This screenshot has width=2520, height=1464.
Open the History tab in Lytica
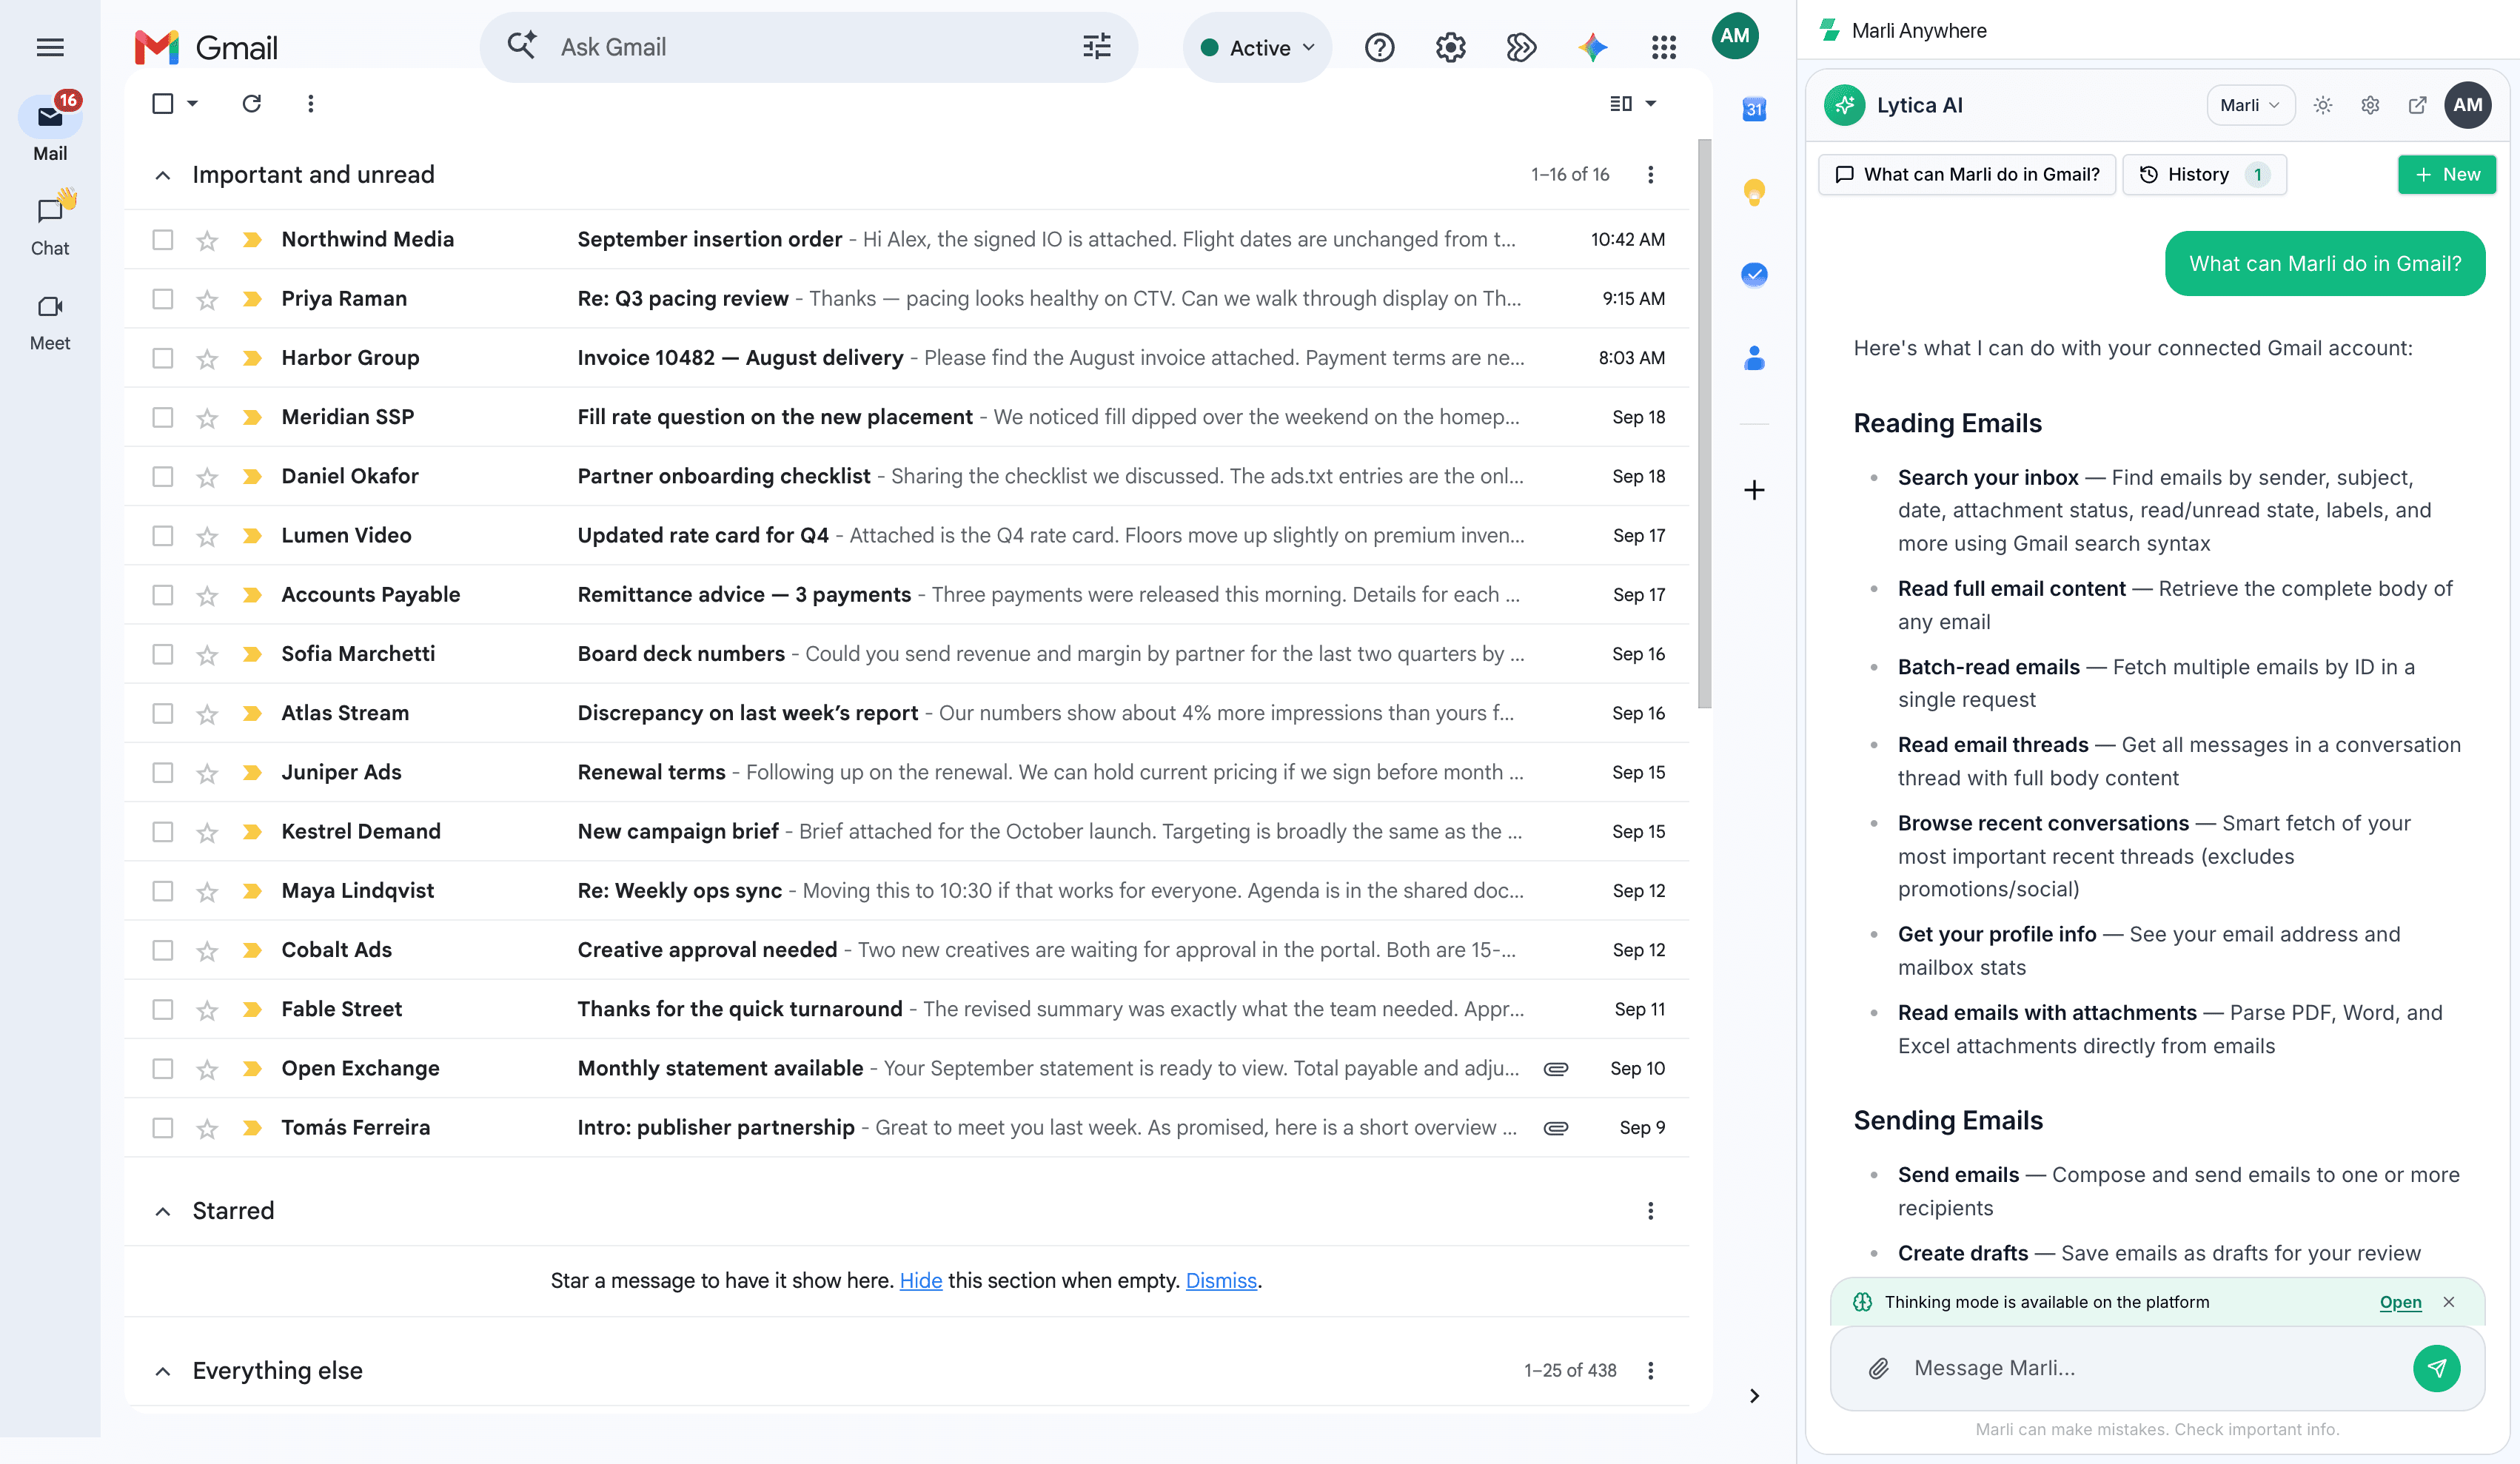2204,174
